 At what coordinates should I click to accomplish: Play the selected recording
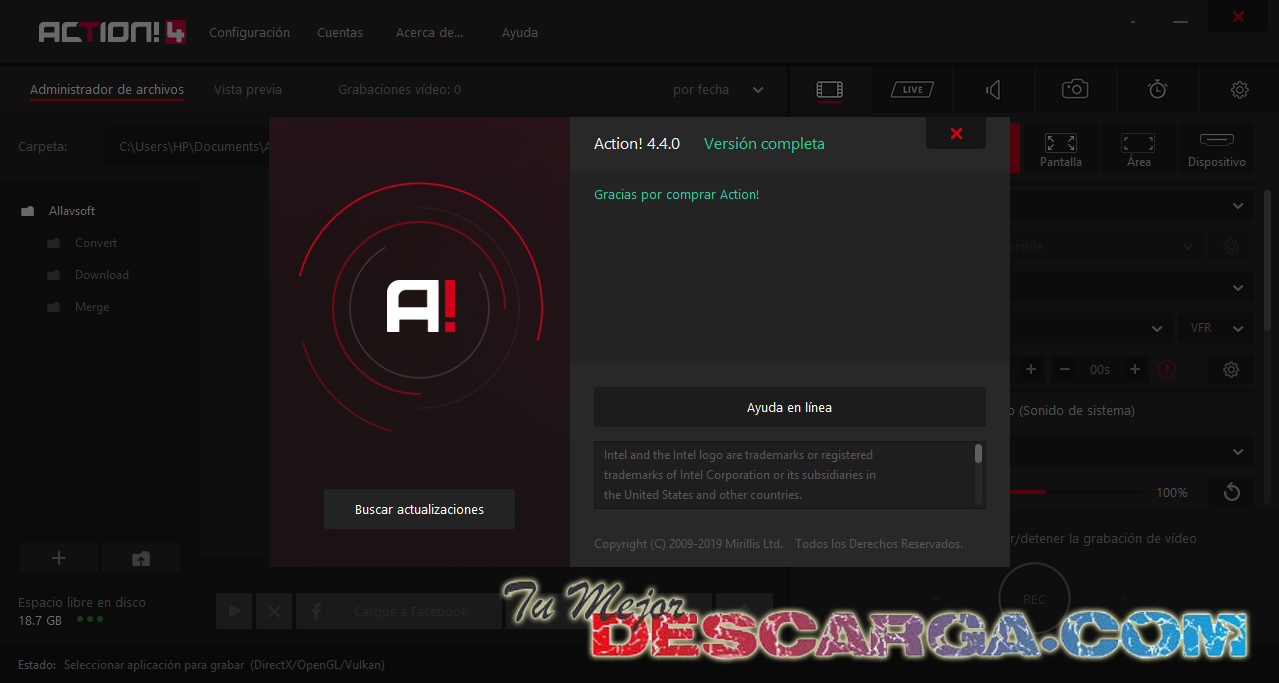(234, 611)
